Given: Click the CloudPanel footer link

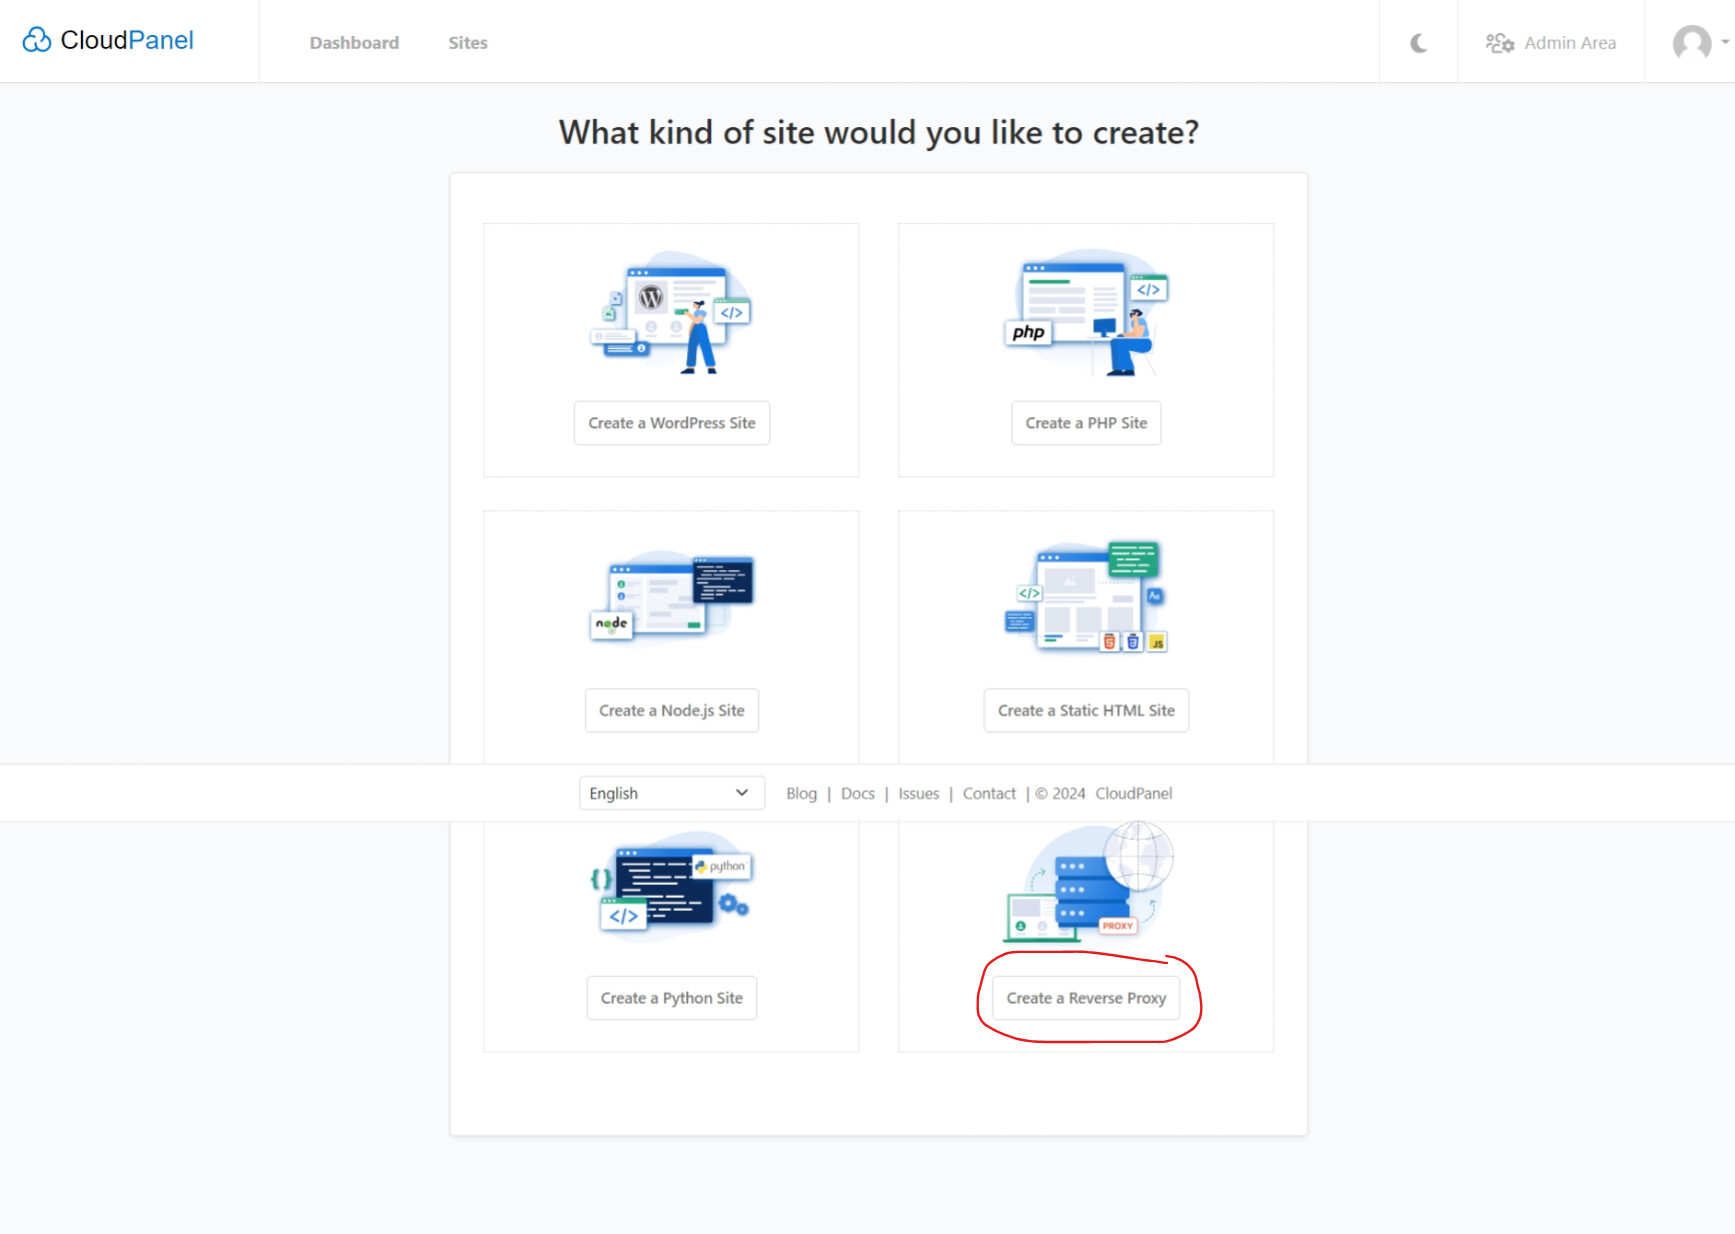Looking at the screenshot, I should click(x=1134, y=793).
